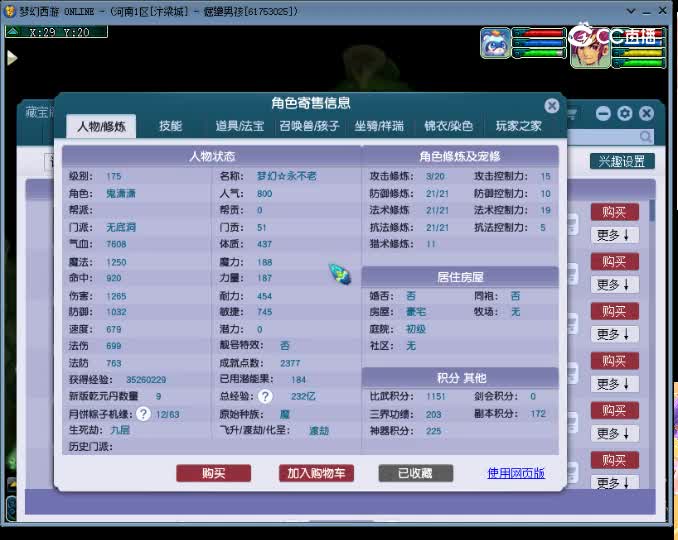Switch to the 技能 tab
678x540 pixels.
click(170, 126)
